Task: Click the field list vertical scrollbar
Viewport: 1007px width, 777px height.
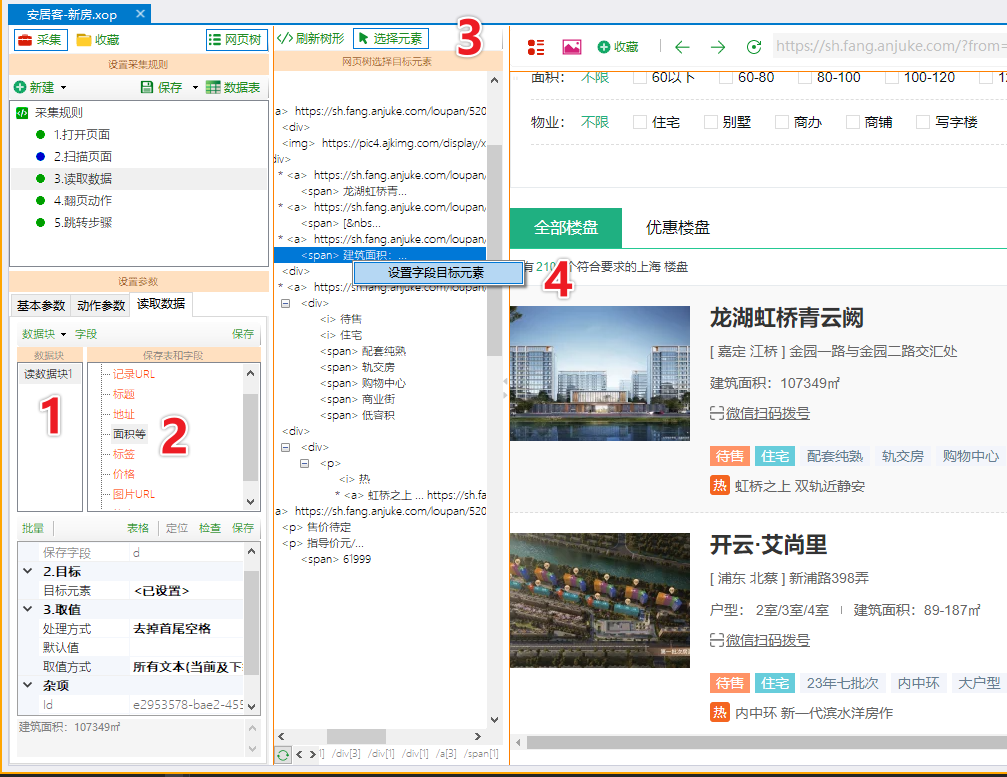Action: 250,437
